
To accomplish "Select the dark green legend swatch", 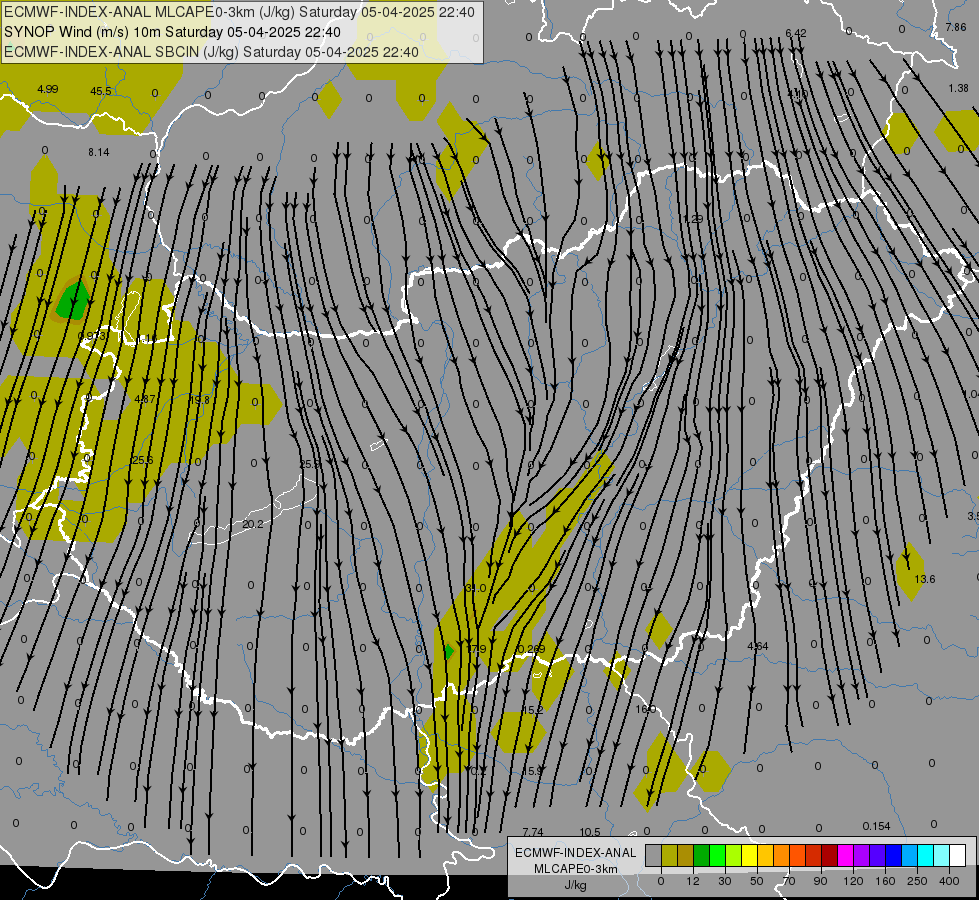I will click(701, 855).
